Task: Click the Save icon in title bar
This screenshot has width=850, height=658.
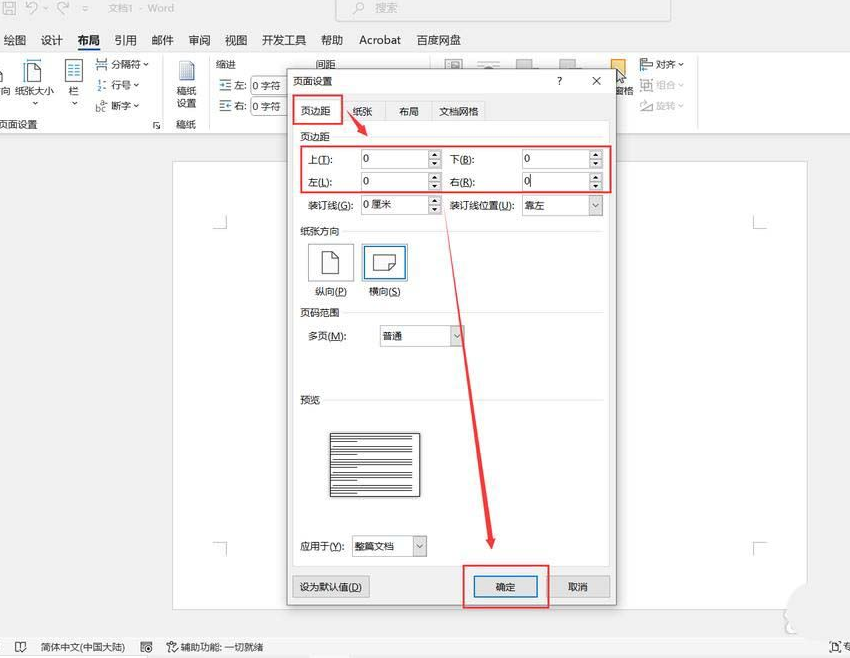Action: point(10,8)
